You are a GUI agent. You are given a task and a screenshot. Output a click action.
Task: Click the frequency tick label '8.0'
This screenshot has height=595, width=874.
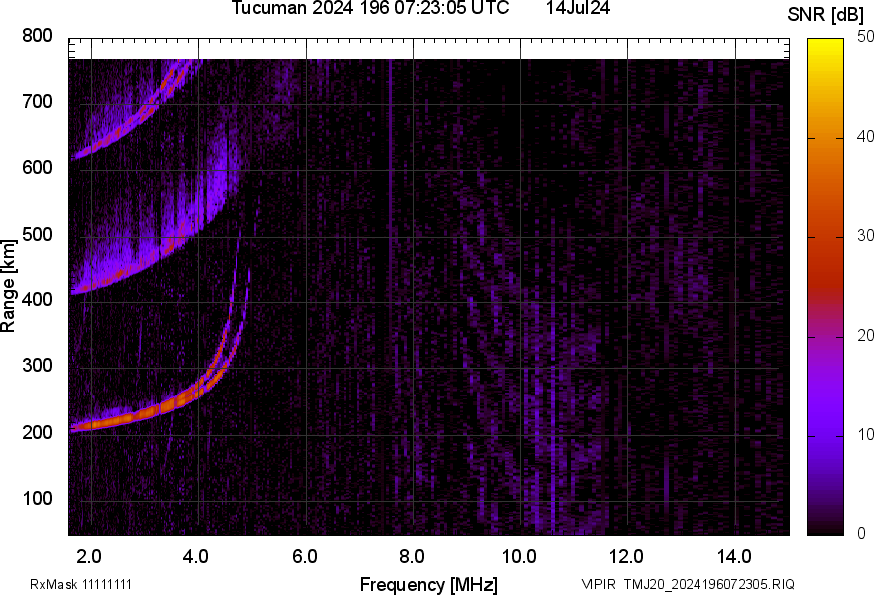point(412,557)
